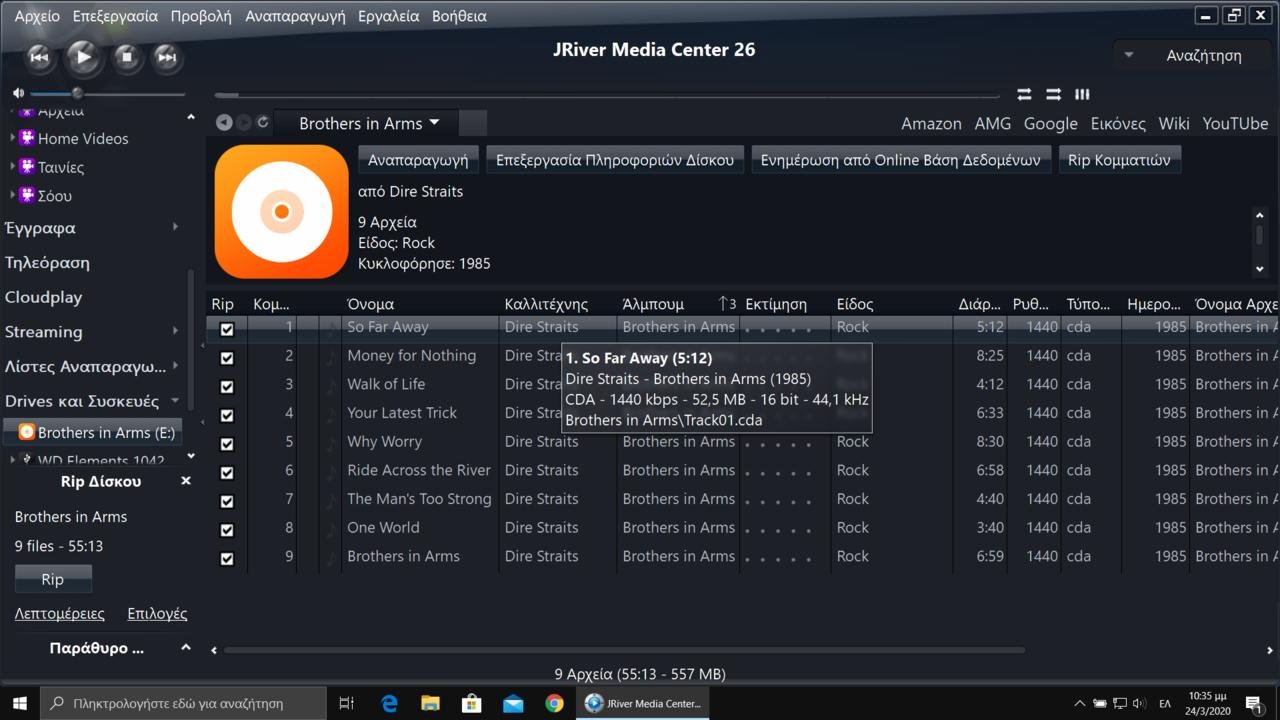Click the volume slider track

pos(130,94)
